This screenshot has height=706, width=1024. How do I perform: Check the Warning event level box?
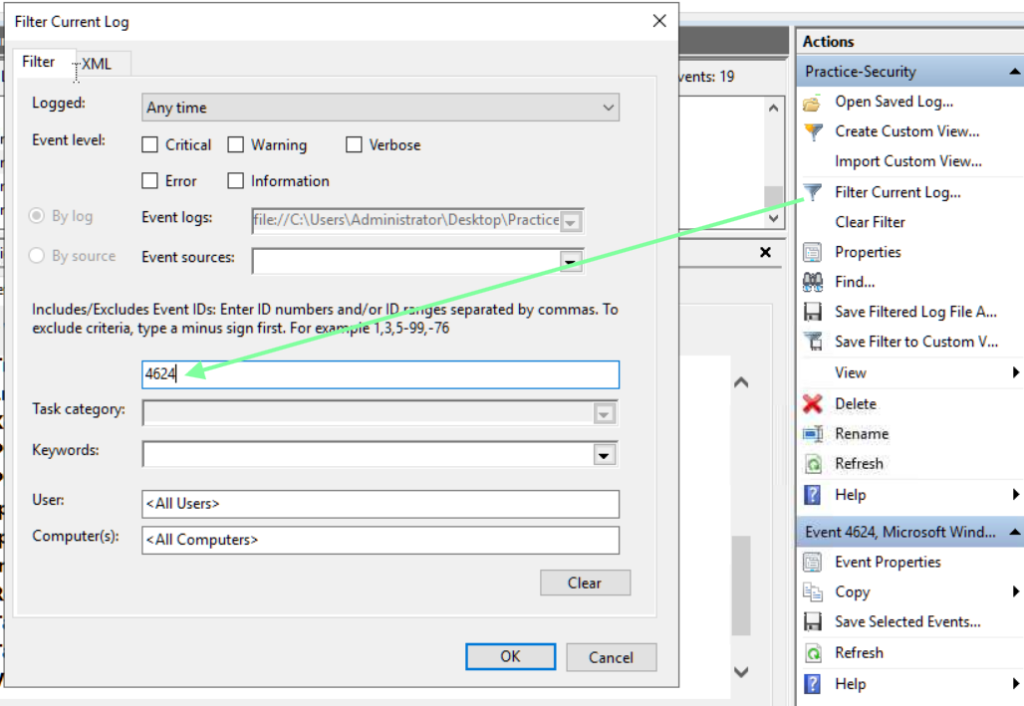[x=236, y=145]
